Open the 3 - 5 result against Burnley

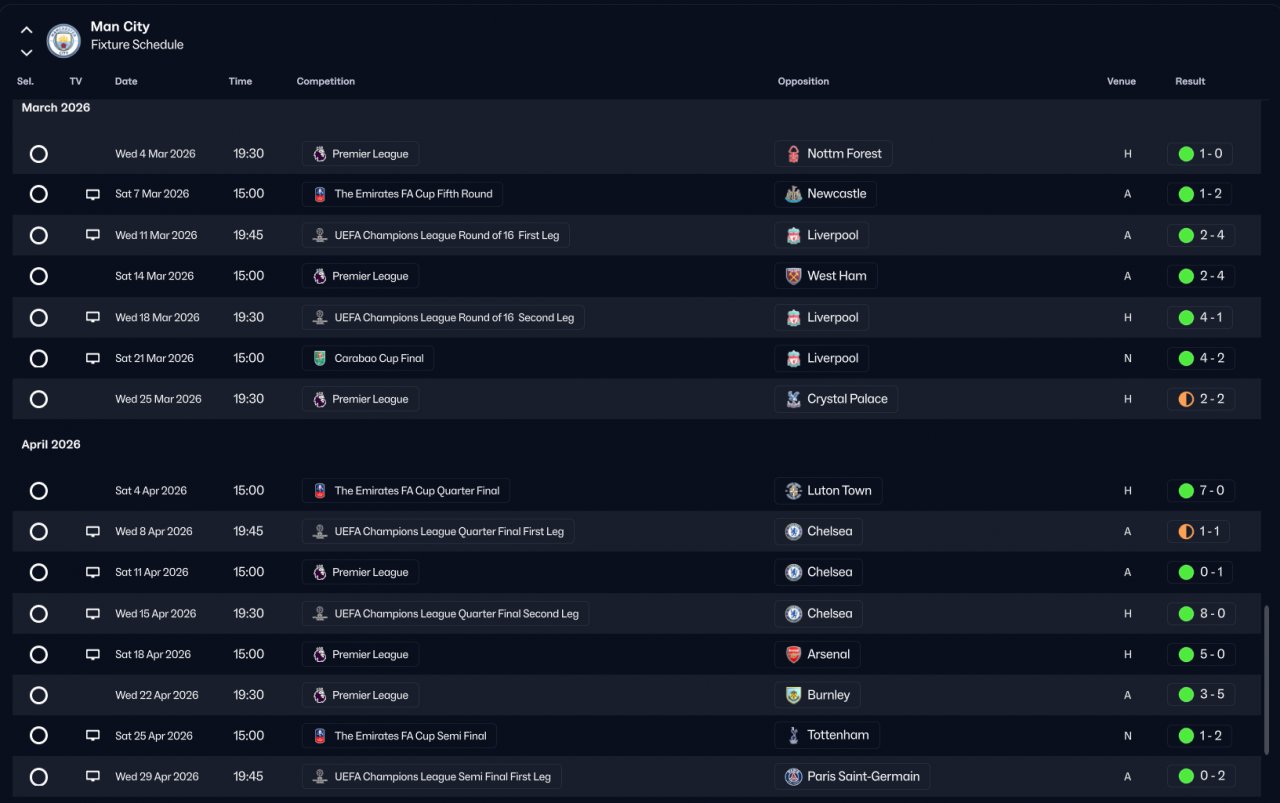pyautogui.click(x=1200, y=695)
